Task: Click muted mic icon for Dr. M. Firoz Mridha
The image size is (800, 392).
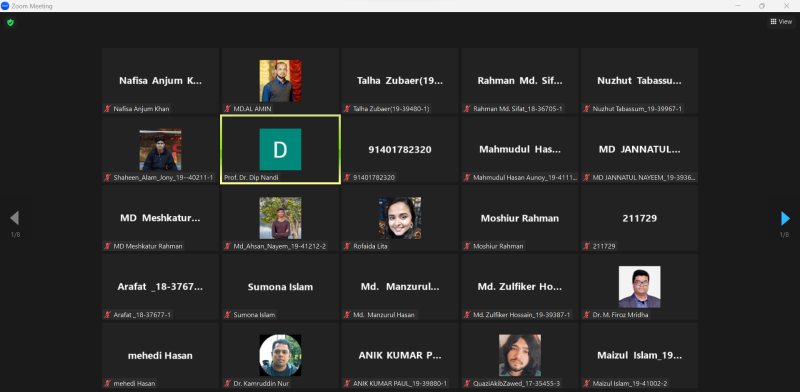Action: pyautogui.click(x=587, y=315)
